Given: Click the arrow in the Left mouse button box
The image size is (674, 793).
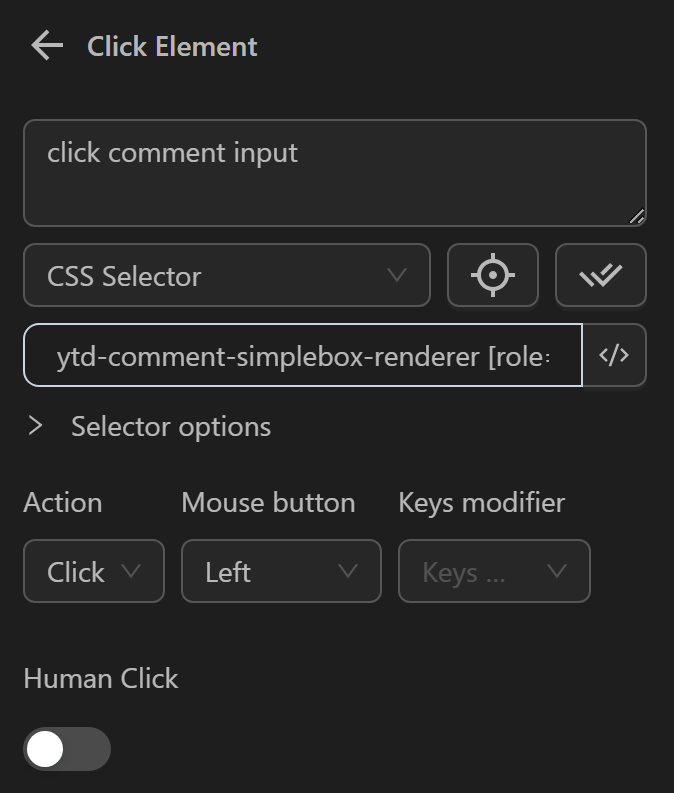Looking at the screenshot, I should pos(348,571).
